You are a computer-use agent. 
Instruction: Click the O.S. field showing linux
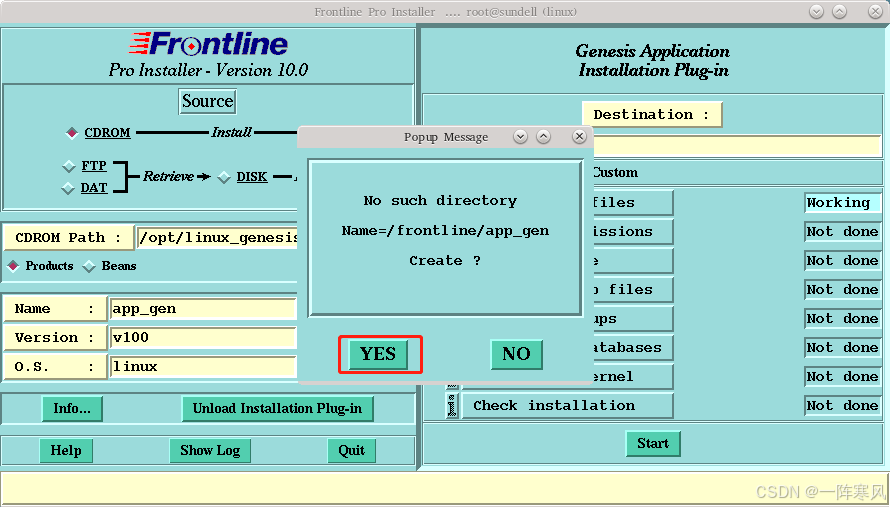click(x=203, y=367)
